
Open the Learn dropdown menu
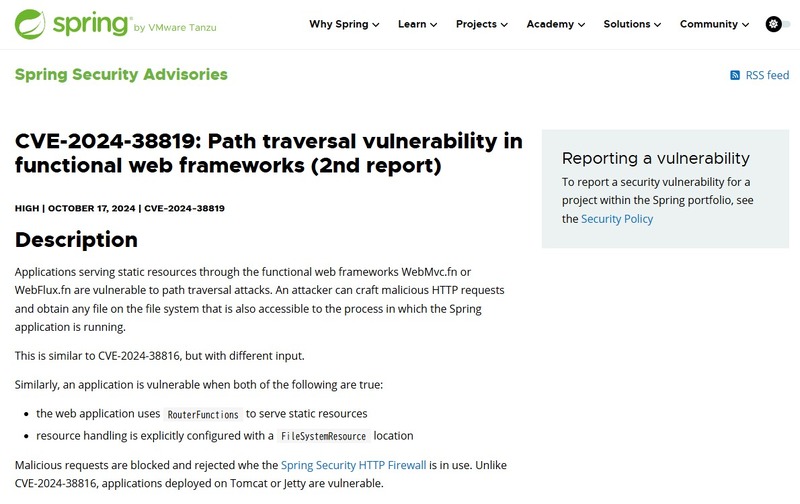(418, 24)
